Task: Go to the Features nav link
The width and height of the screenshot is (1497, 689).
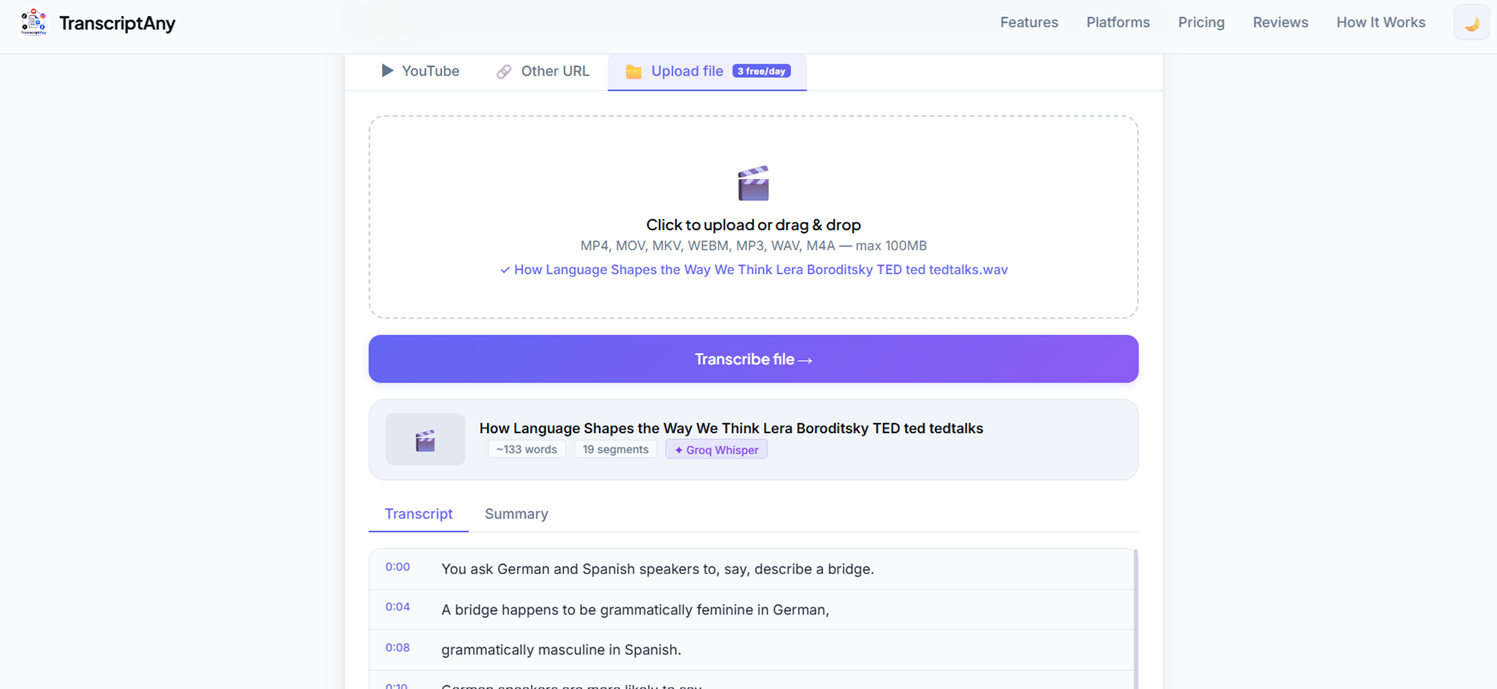Action: click(1029, 22)
